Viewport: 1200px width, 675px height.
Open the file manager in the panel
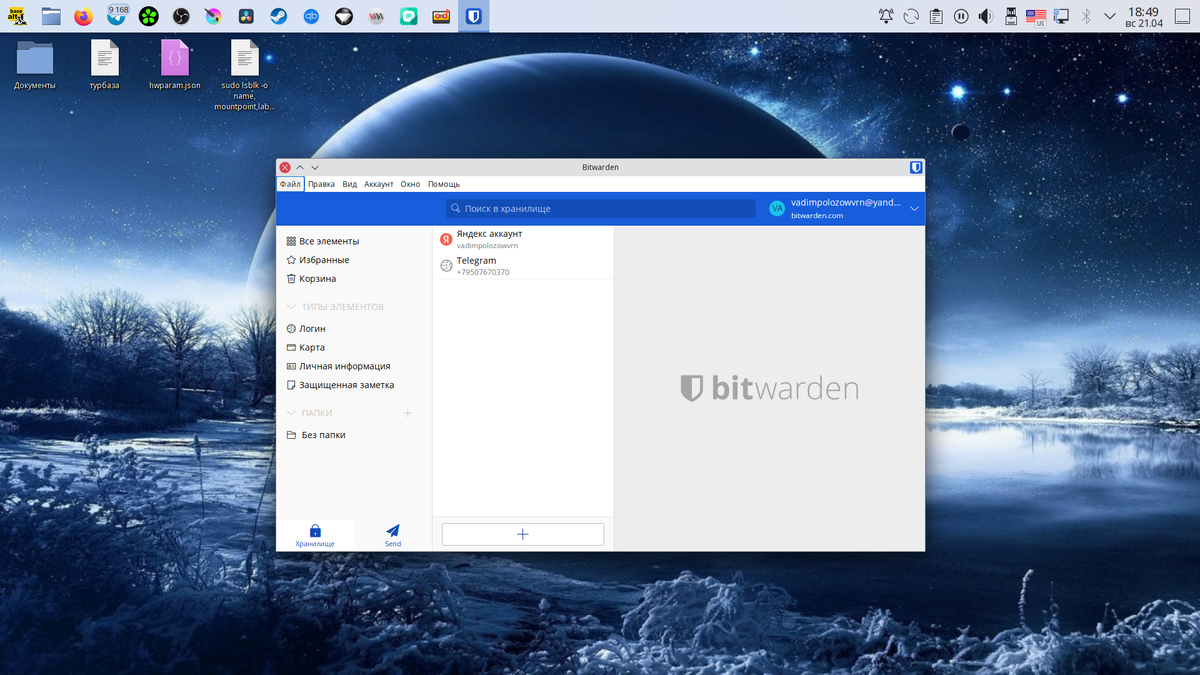51,16
